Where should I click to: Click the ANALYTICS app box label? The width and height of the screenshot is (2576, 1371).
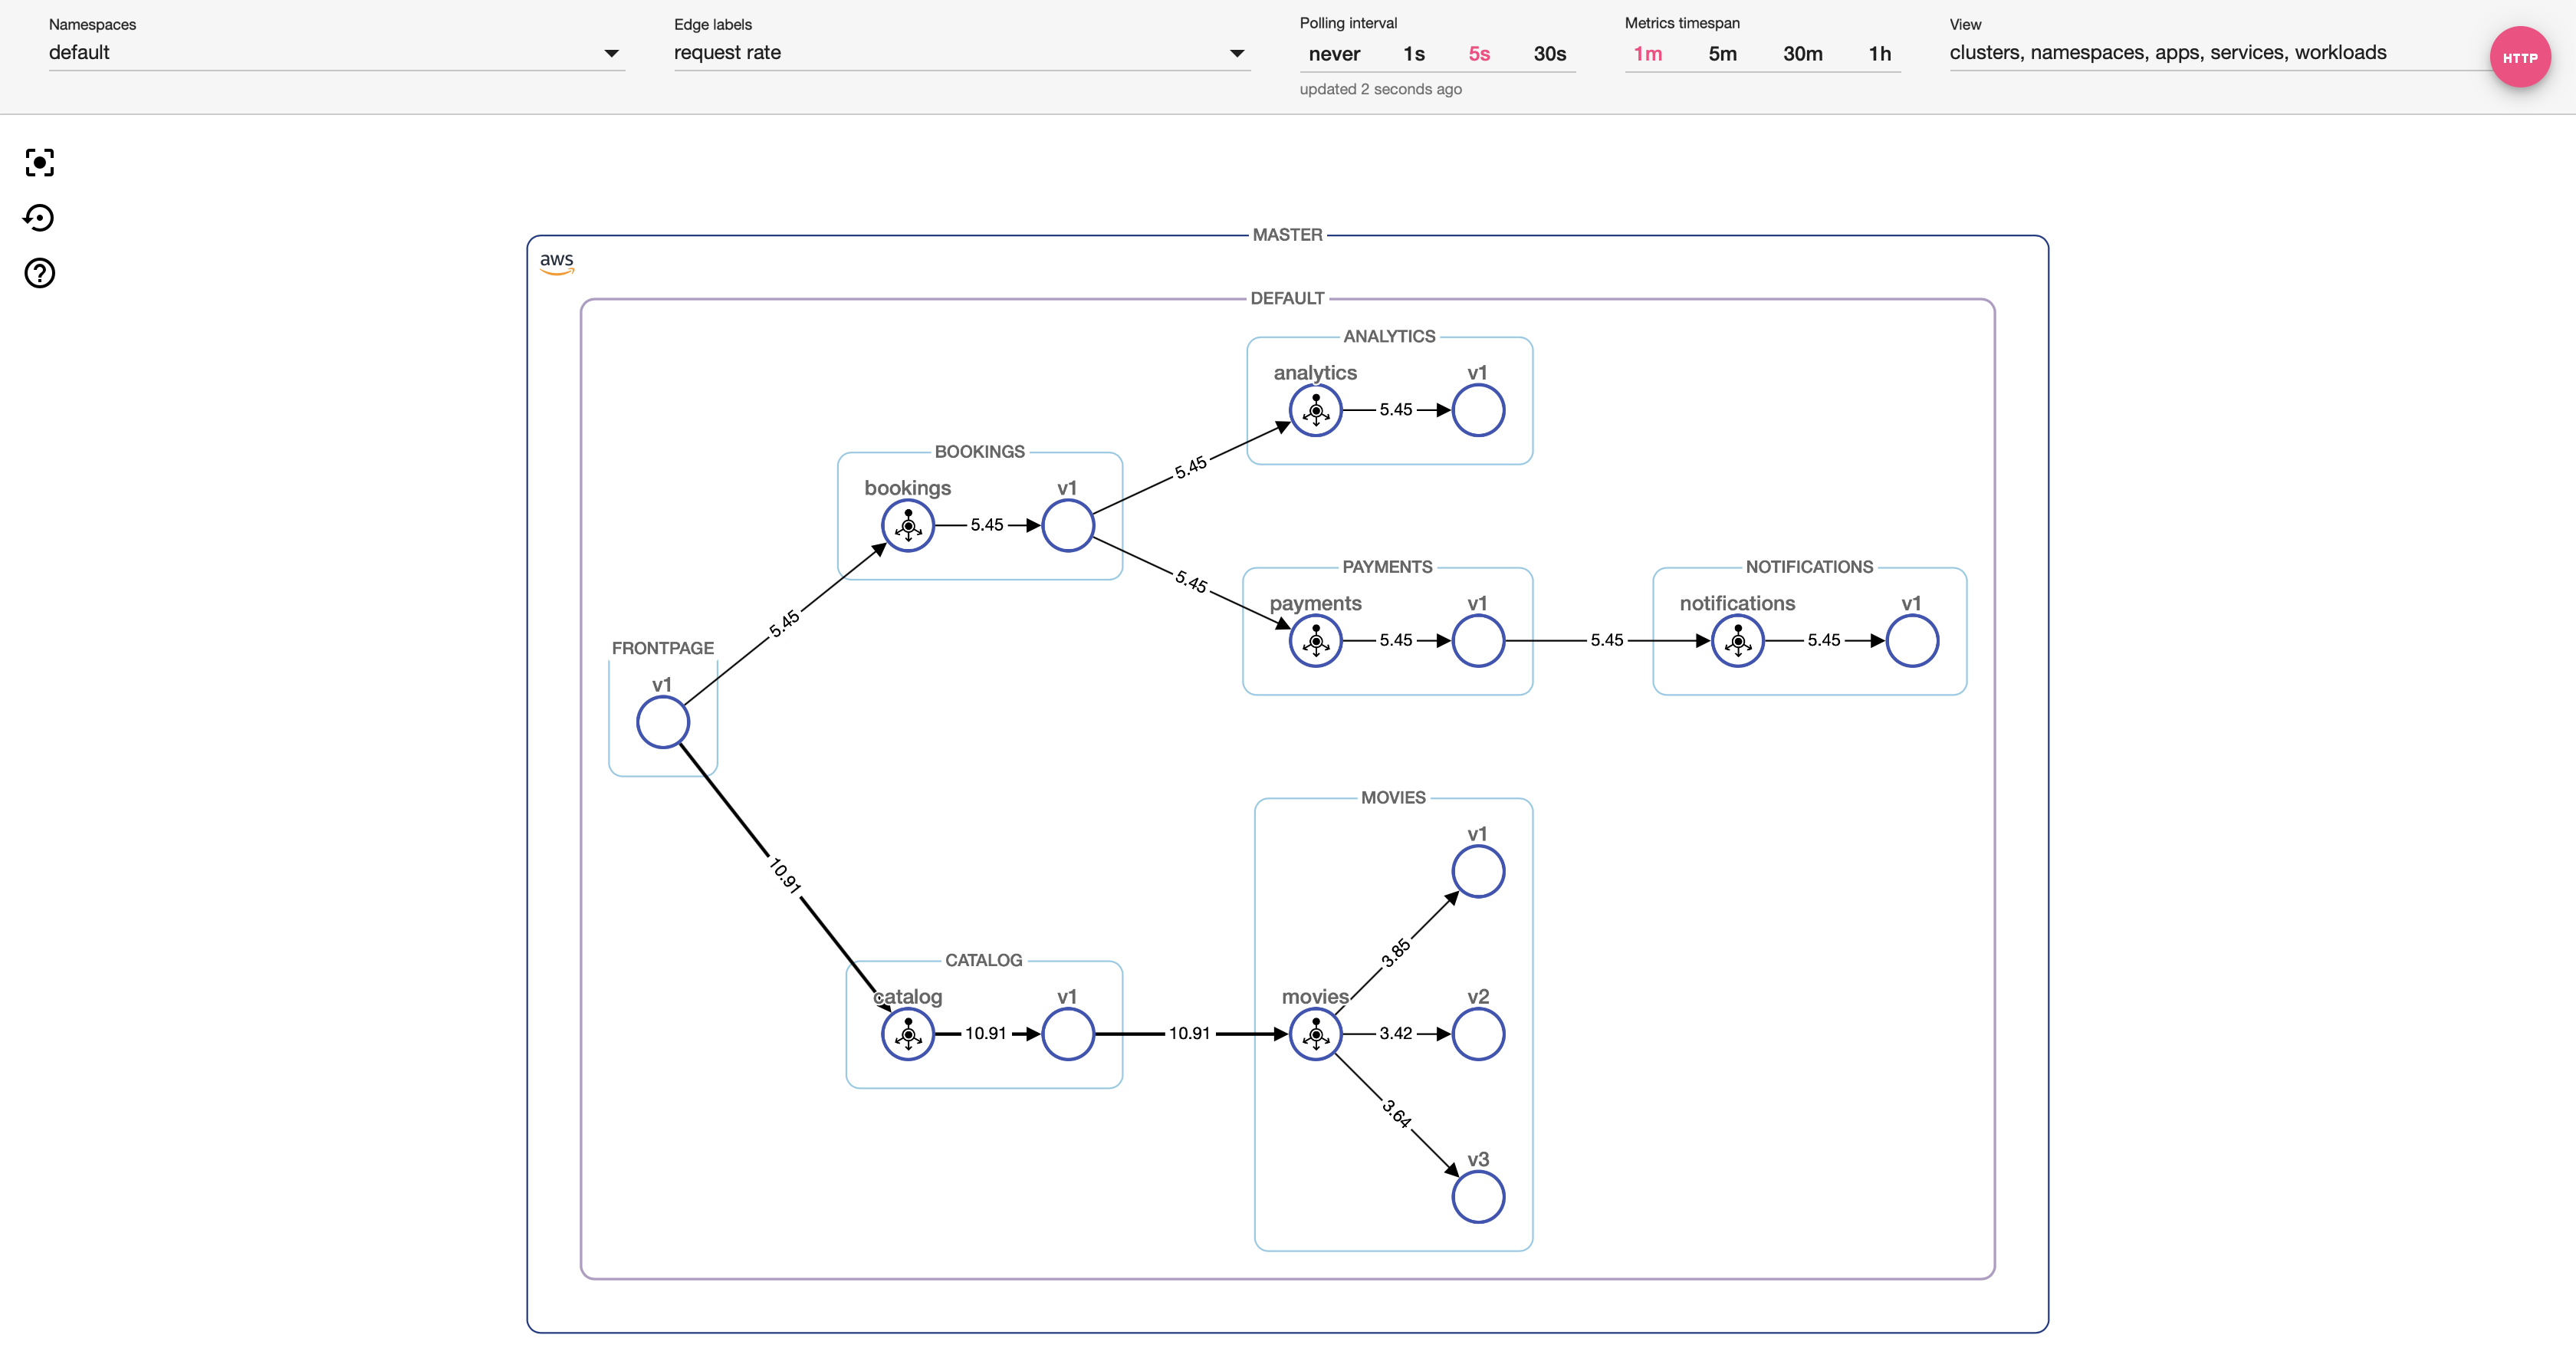click(x=1389, y=337)
